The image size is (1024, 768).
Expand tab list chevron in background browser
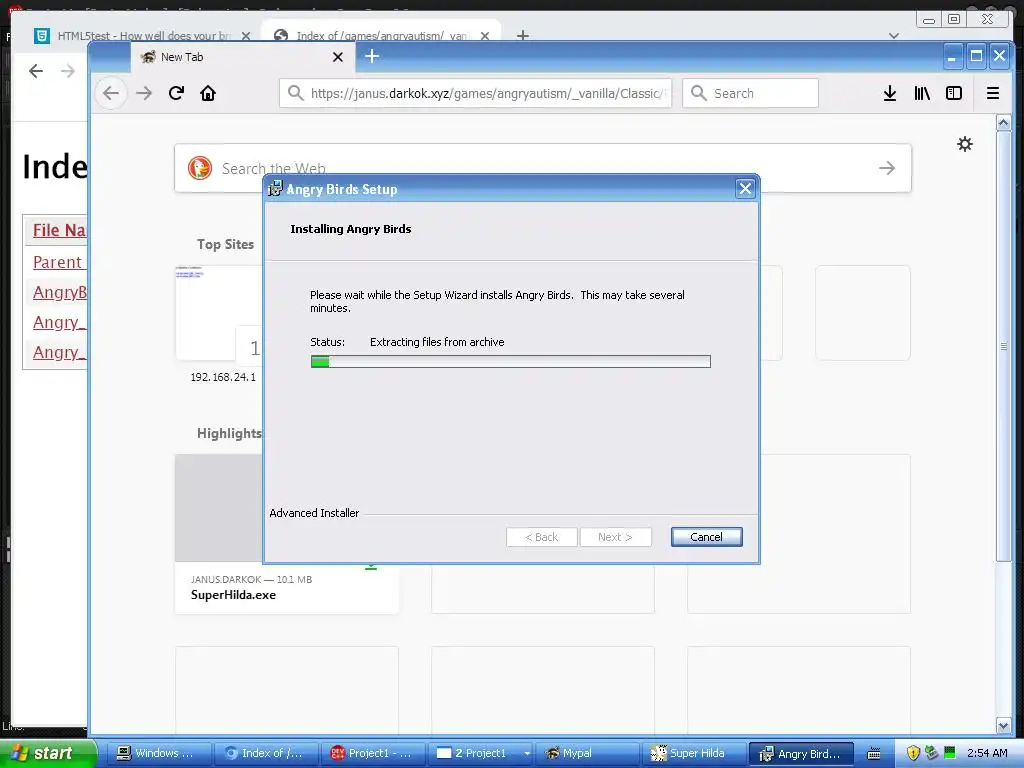[893, 36]
